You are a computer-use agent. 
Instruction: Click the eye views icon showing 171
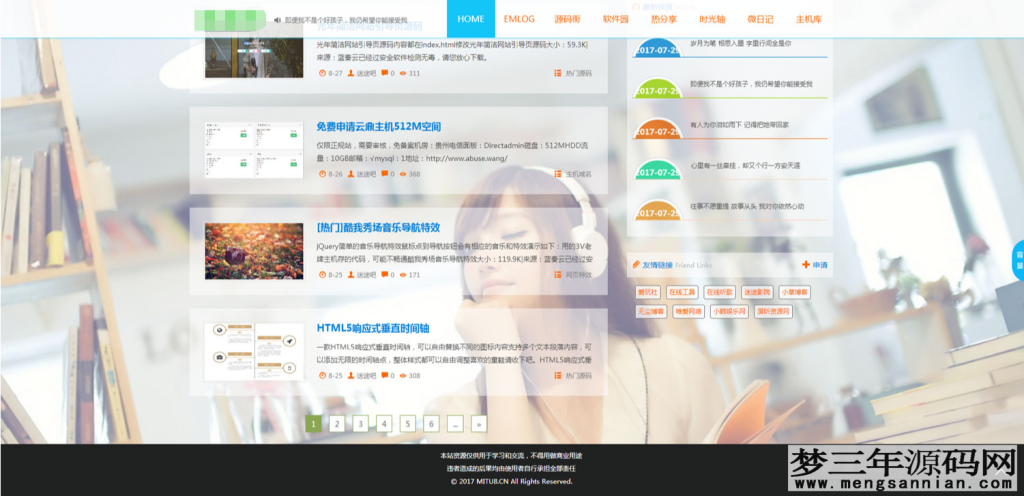(x=403, y=275)
